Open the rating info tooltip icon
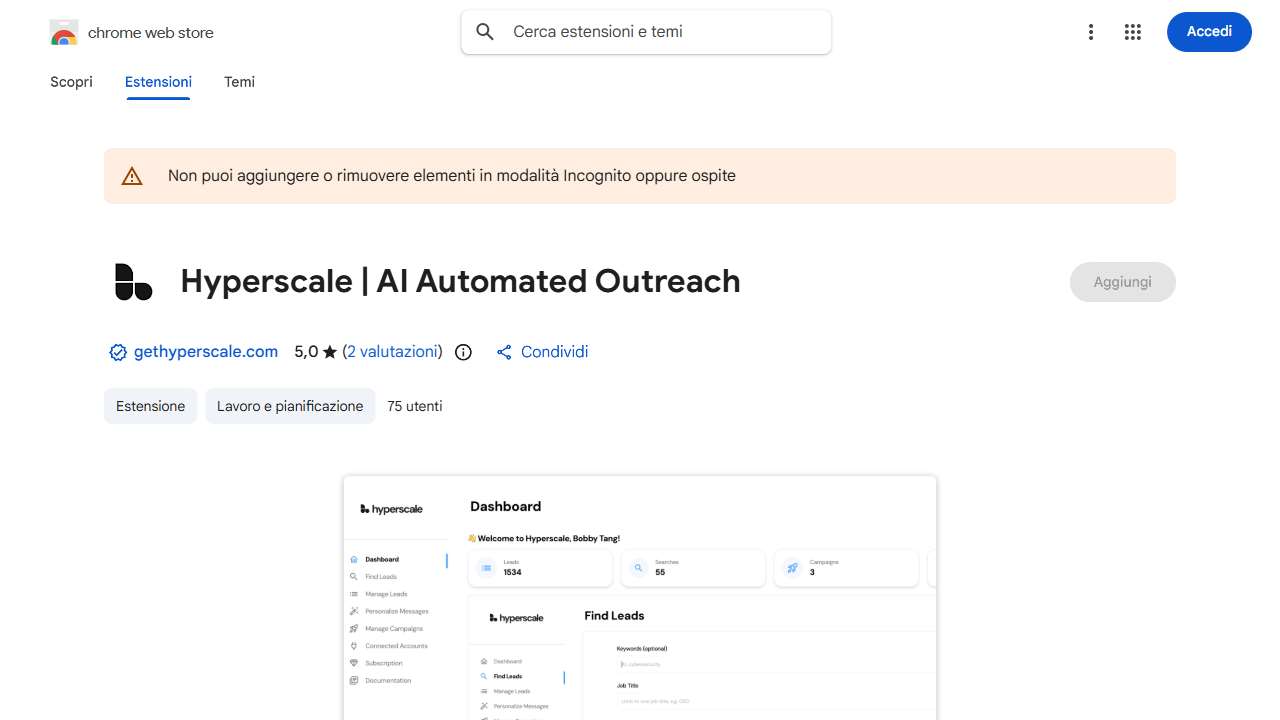The width and height of the screenshot is (1280, 720). point(462,352)
